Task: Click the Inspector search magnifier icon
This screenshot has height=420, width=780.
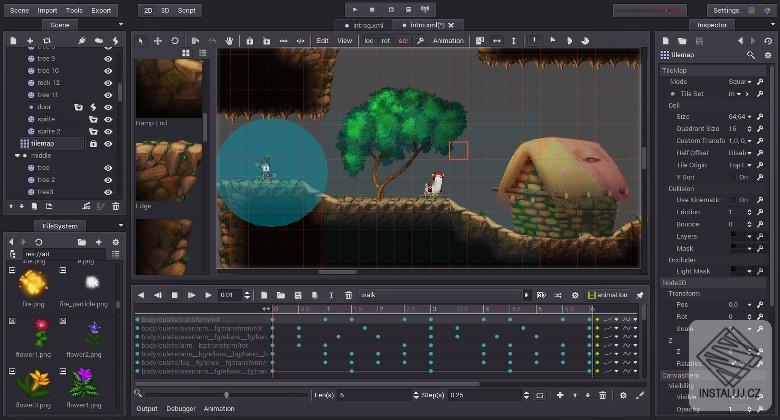Action: (x=751, y=55)
